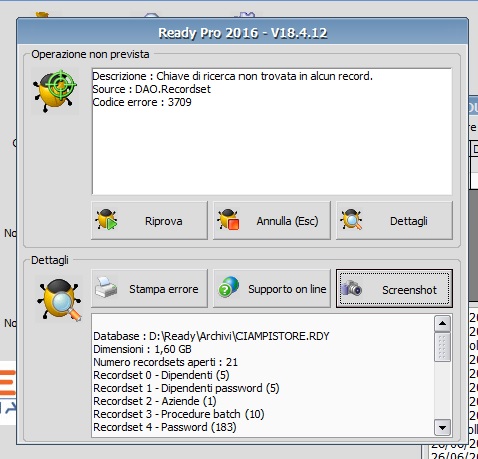
Task: Select 'Recordset 3 - Procedure batch (10)' line
Action: [x=179, y=414]
